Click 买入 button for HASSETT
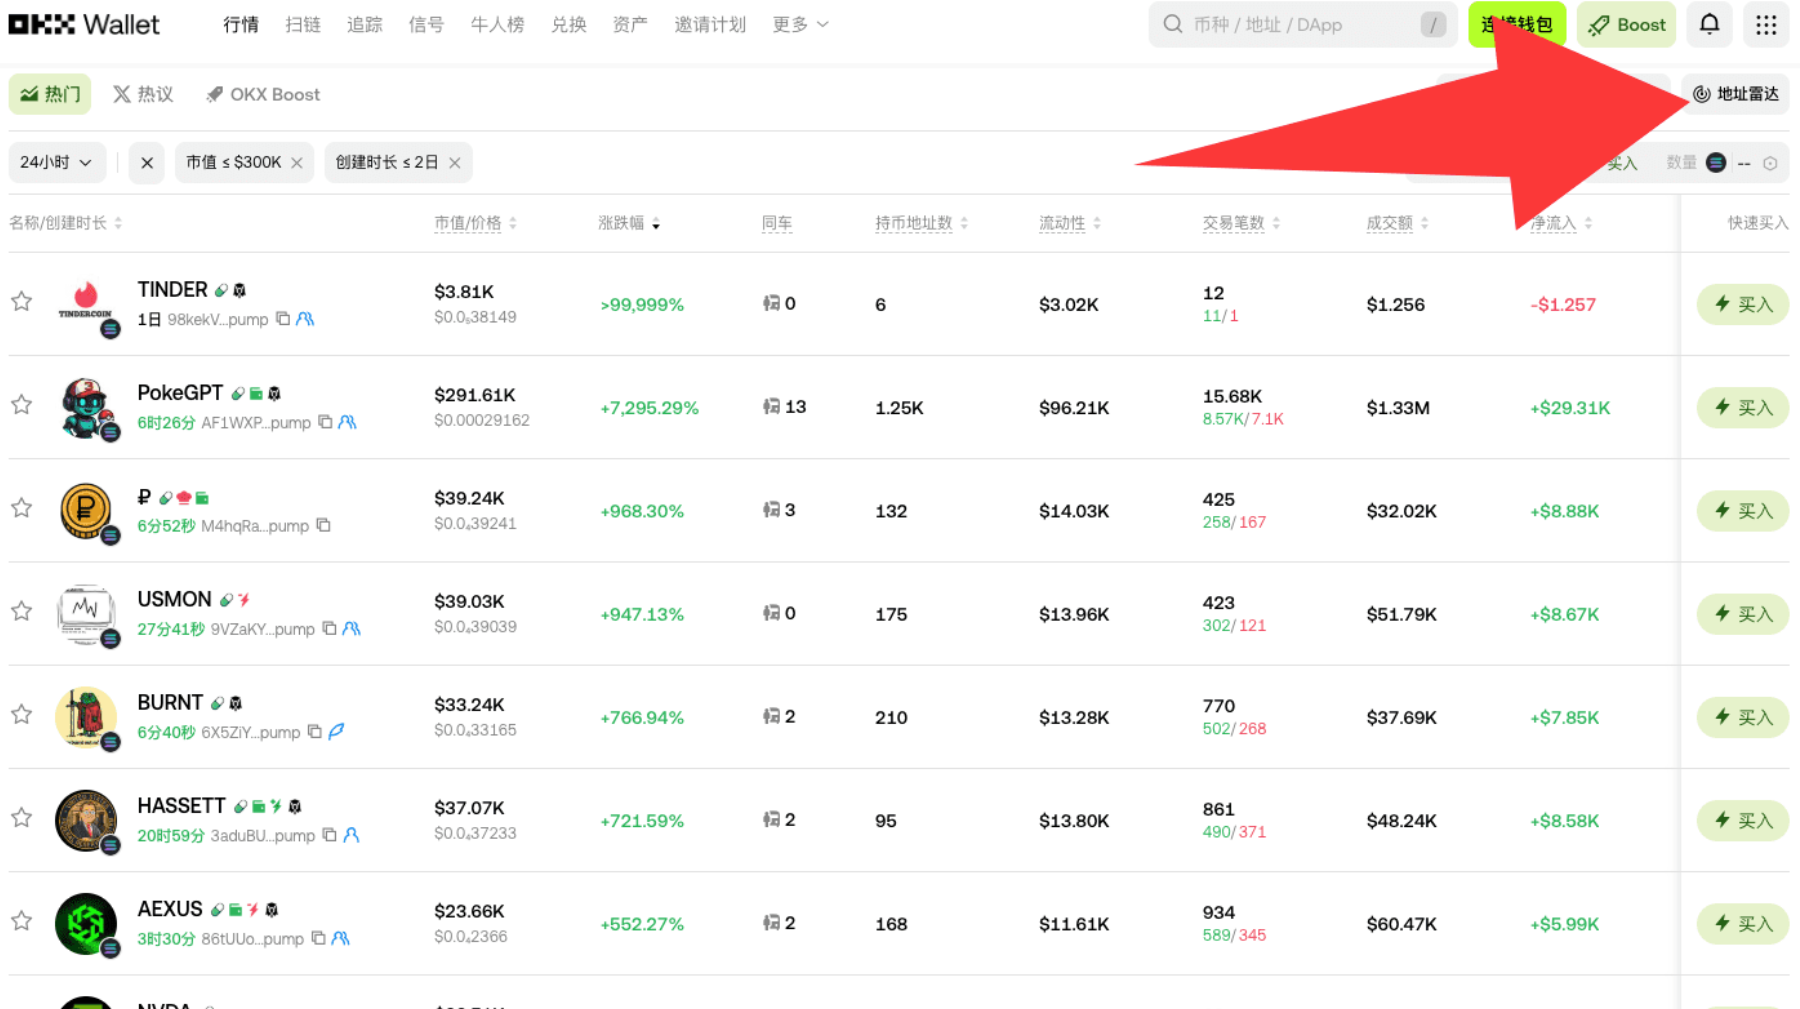Image resolution: width=1800 pixels, height=1009 pixels. coord(1742,821)
